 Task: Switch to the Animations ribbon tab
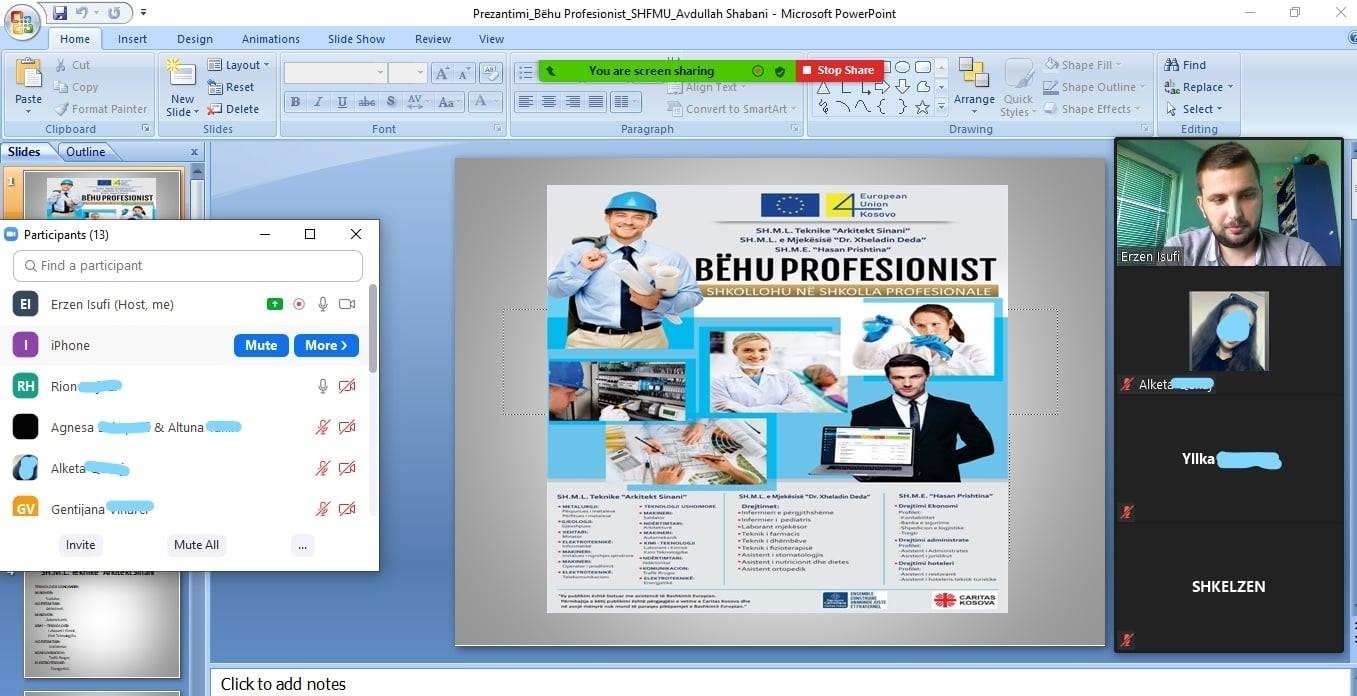[270, 39]
